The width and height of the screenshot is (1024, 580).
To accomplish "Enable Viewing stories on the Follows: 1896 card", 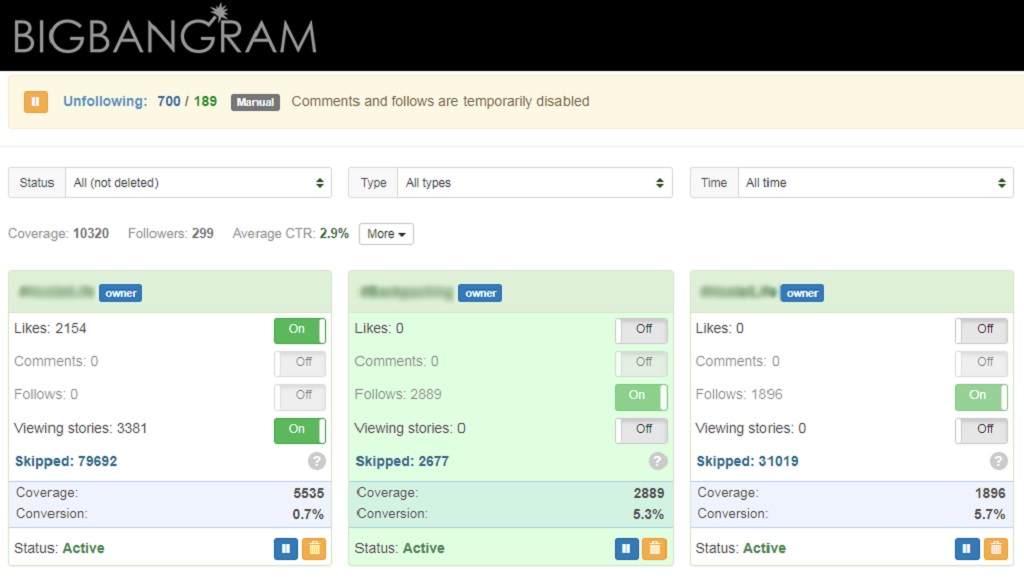I will (982, 430).
